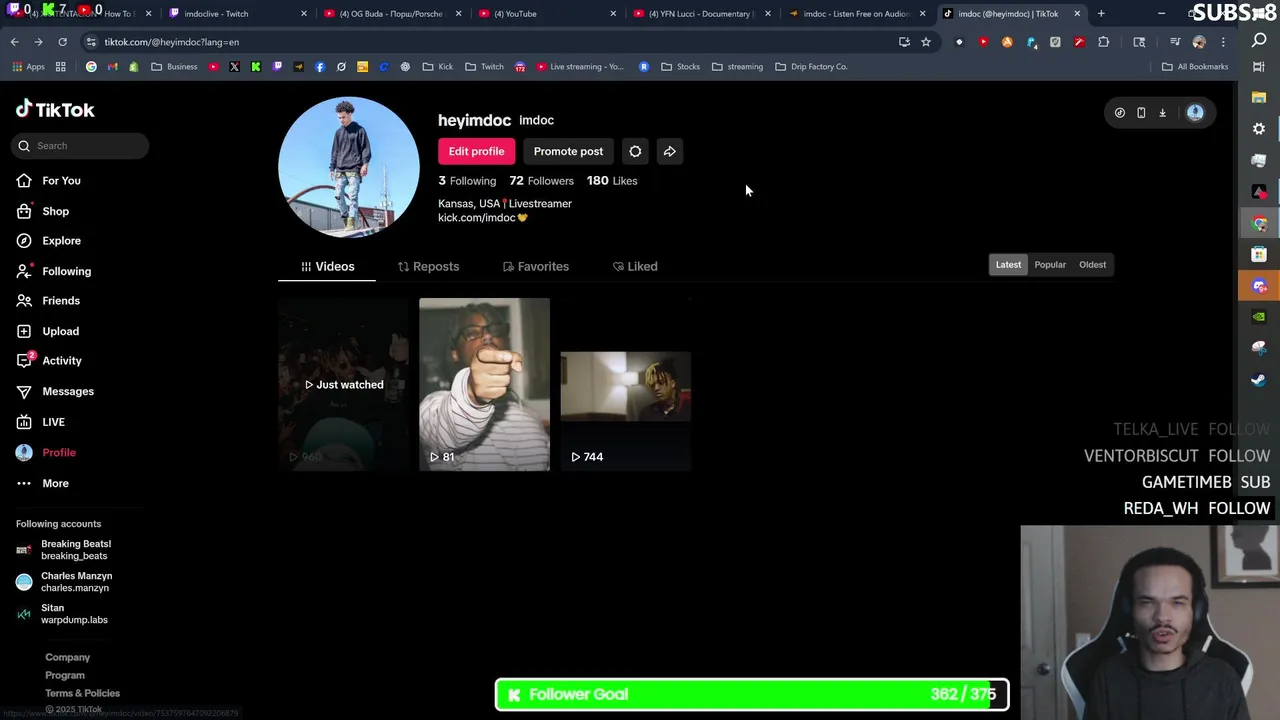Viewport: 1280px width, 720px height.
Task: Open the video with 81 views
Action: click(484, 384)
